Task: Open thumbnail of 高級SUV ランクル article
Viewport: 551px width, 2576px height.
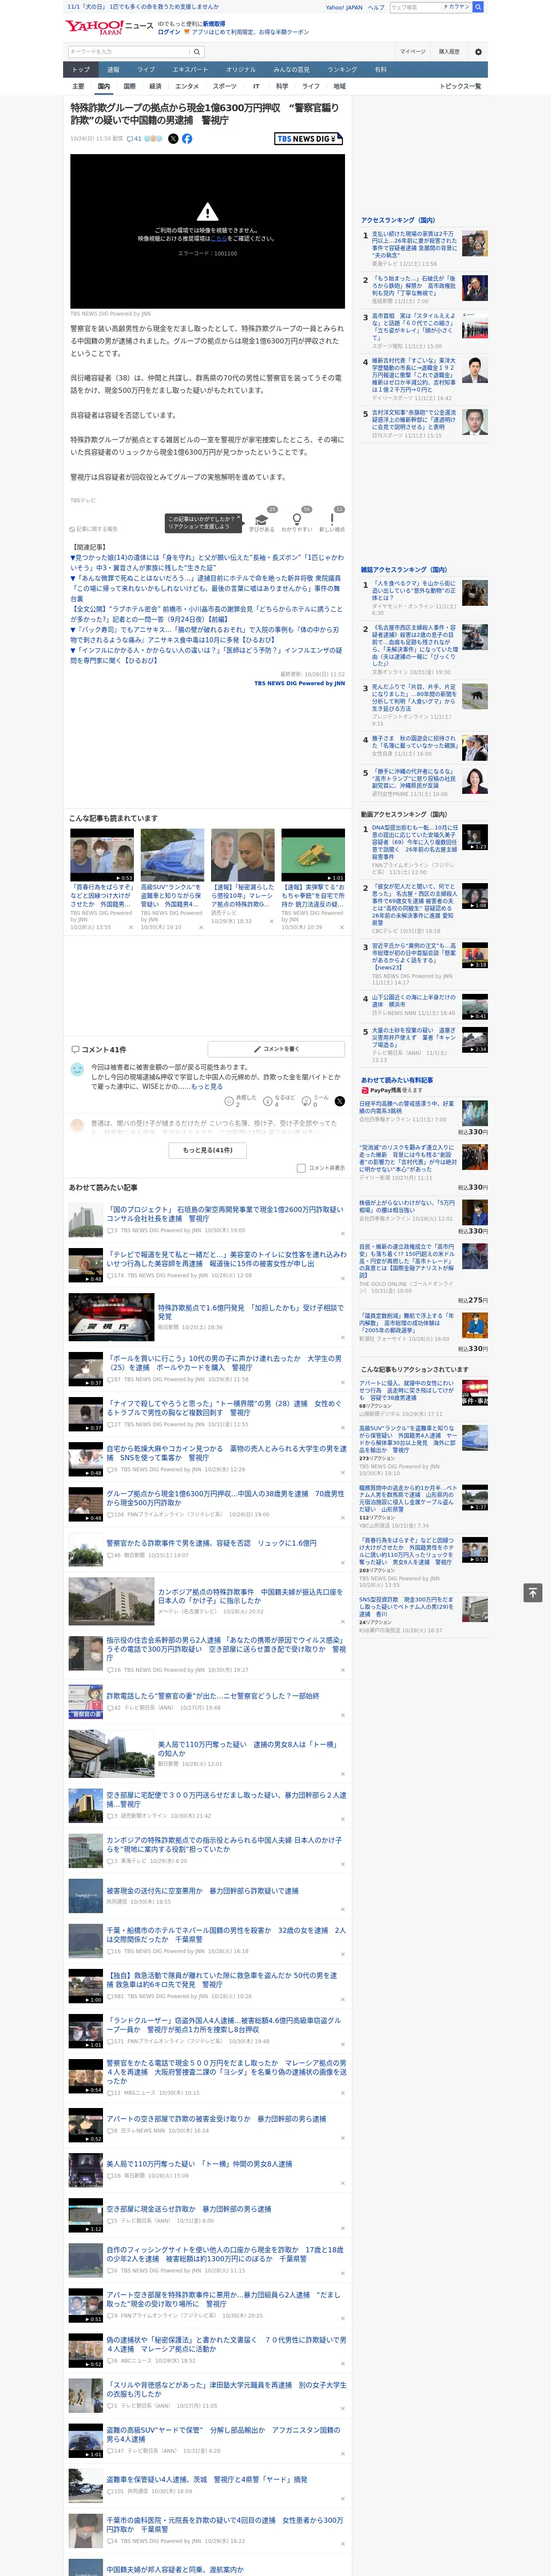Action: [x=172, y=854]
